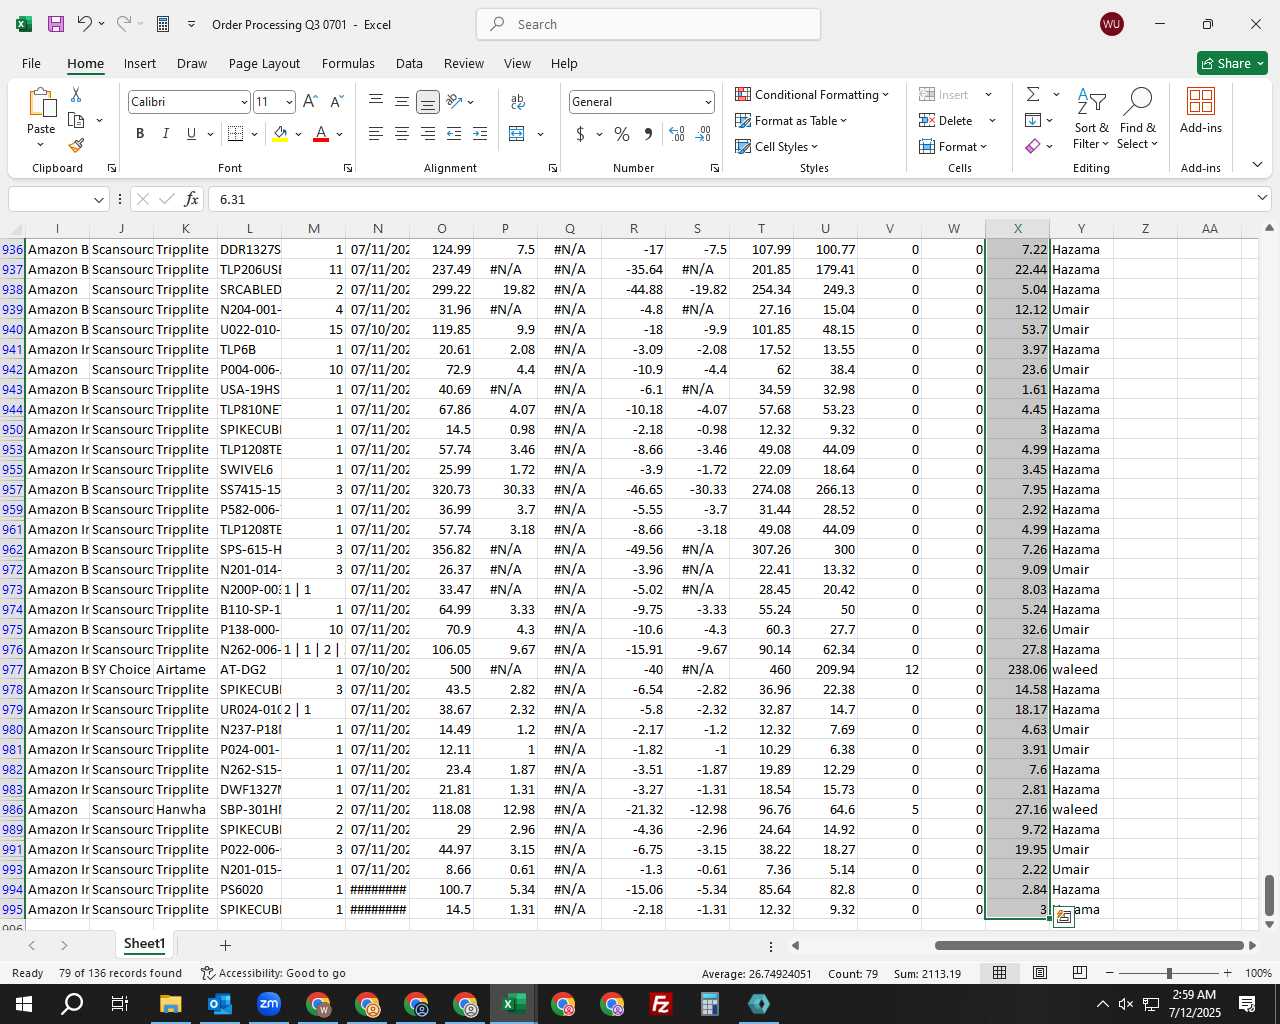The width and height of the screenshot is (1280, 1024).
Task: Apply percent style
Action: 622,134
